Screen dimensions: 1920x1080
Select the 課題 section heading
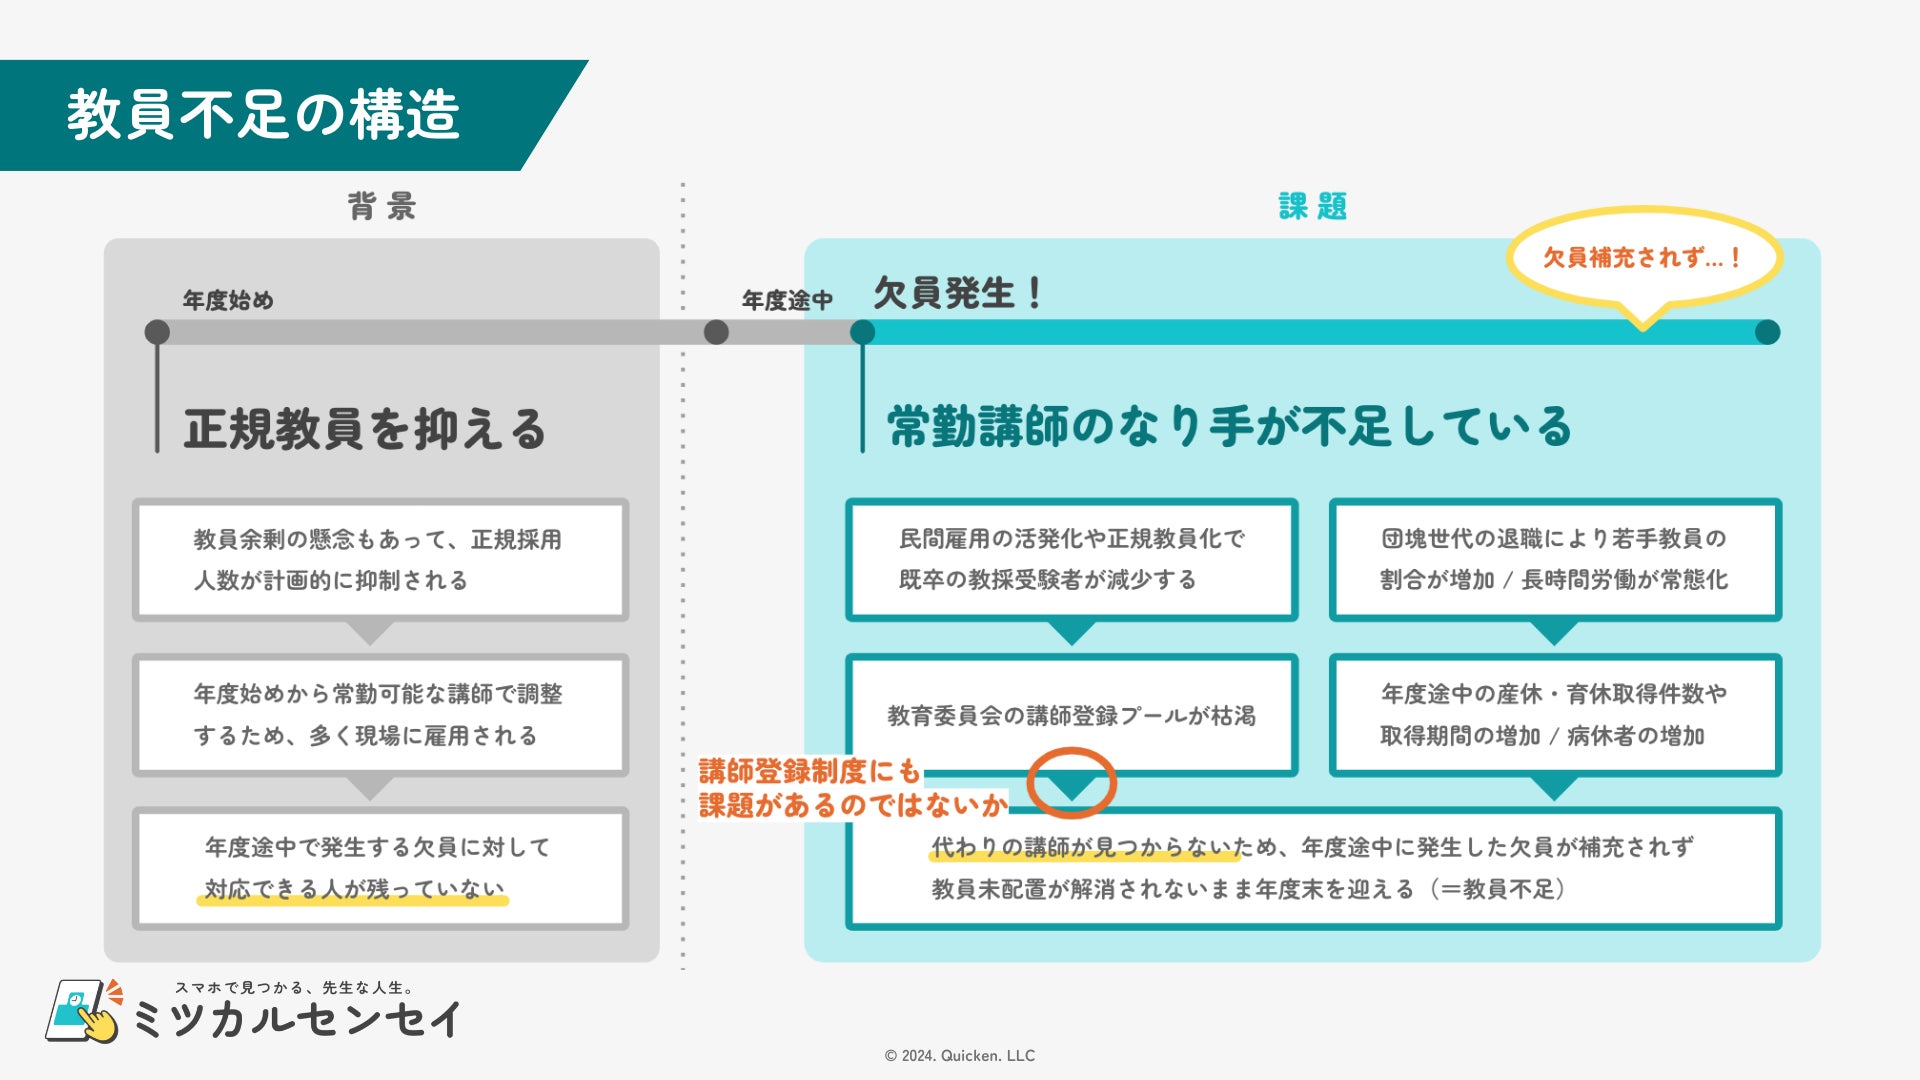1312,206
